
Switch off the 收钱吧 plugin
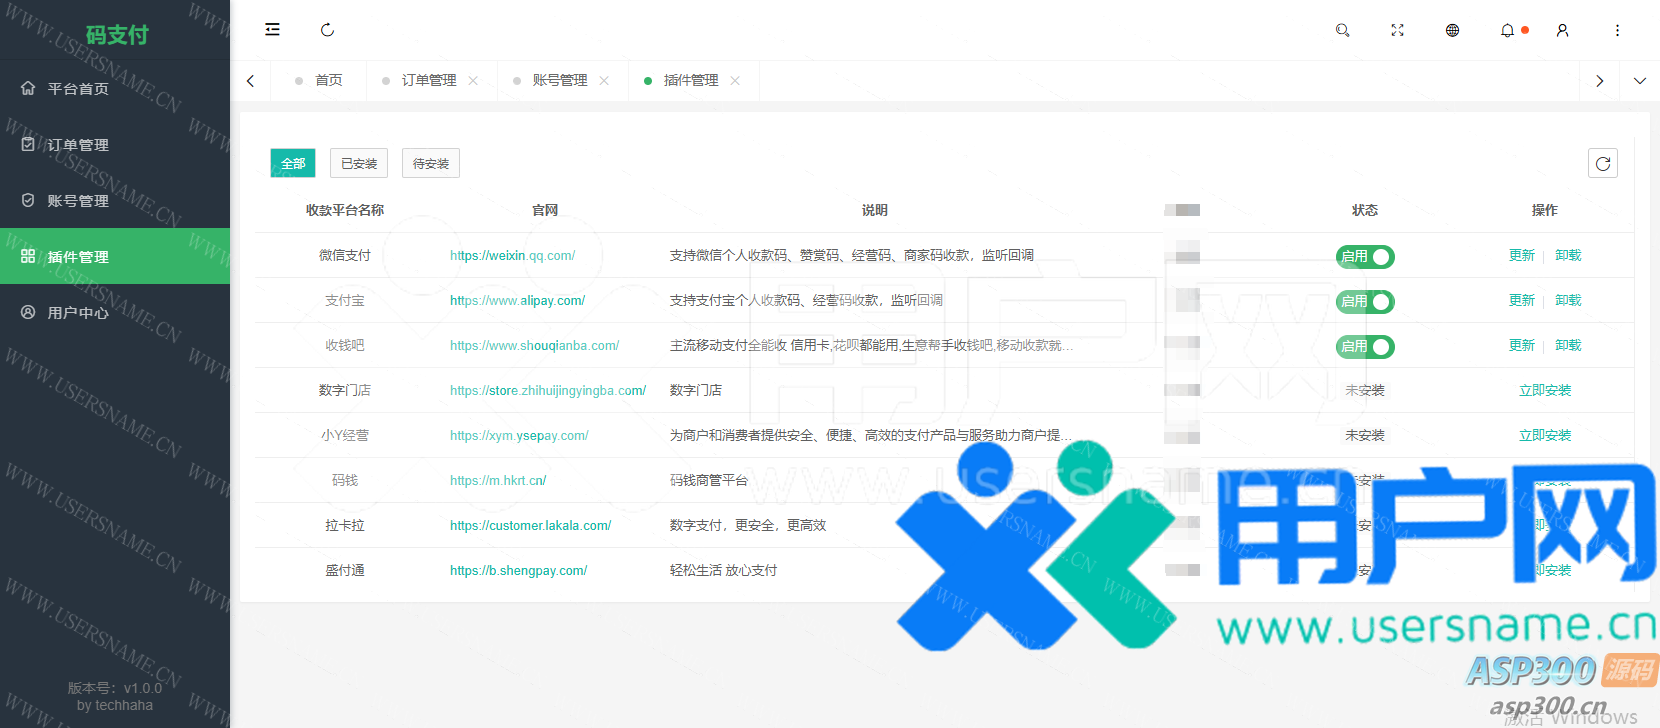click(x=1365, y=347)
